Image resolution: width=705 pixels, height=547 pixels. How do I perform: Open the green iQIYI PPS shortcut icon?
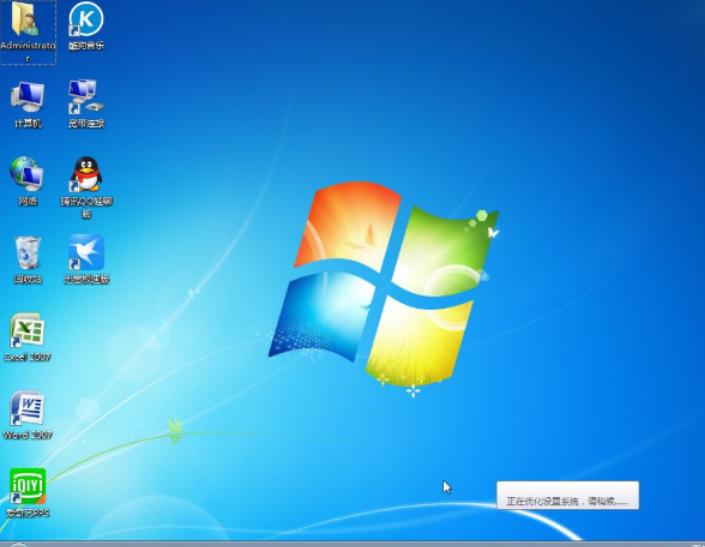point(27,486)
